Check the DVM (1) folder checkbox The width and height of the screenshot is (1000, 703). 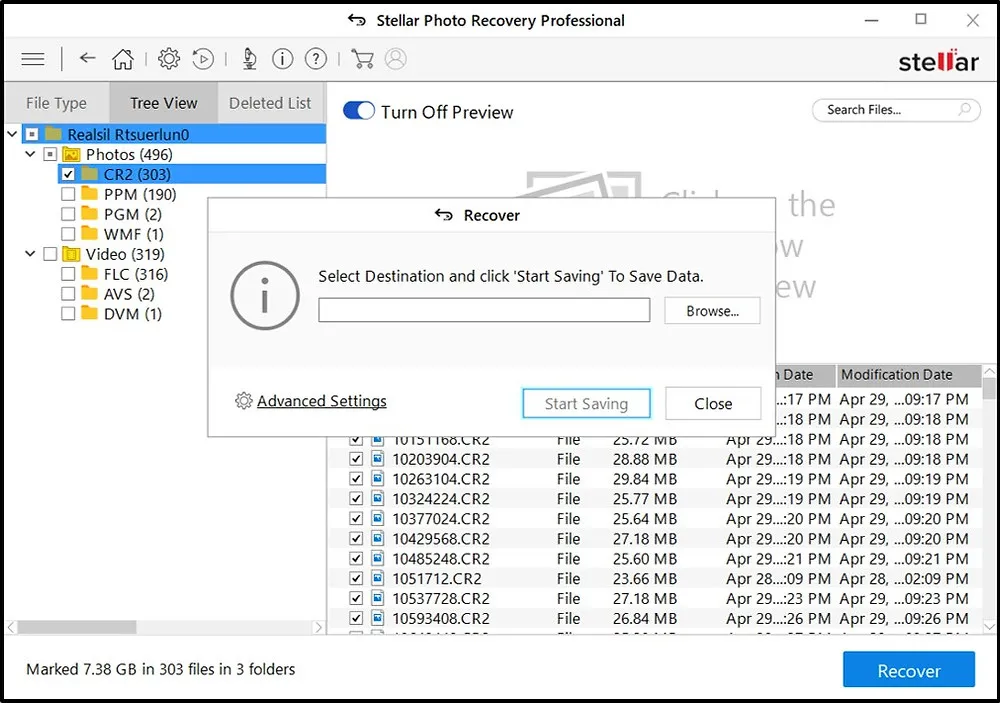click(x=68, y=314)
